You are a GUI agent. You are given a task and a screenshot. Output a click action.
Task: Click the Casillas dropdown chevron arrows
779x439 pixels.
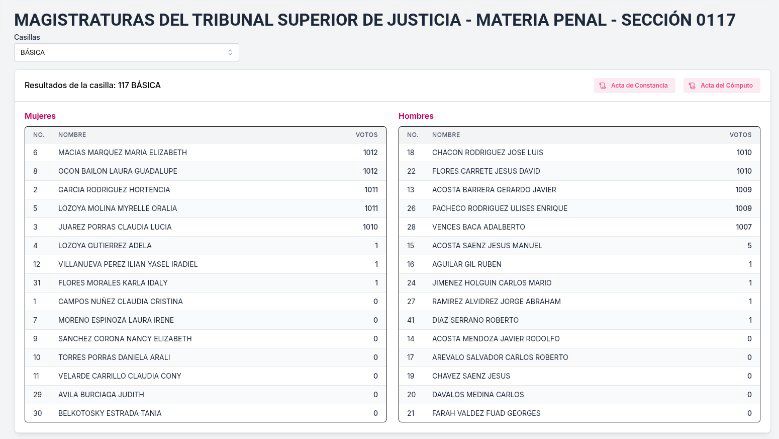click(x=230, y=53)
